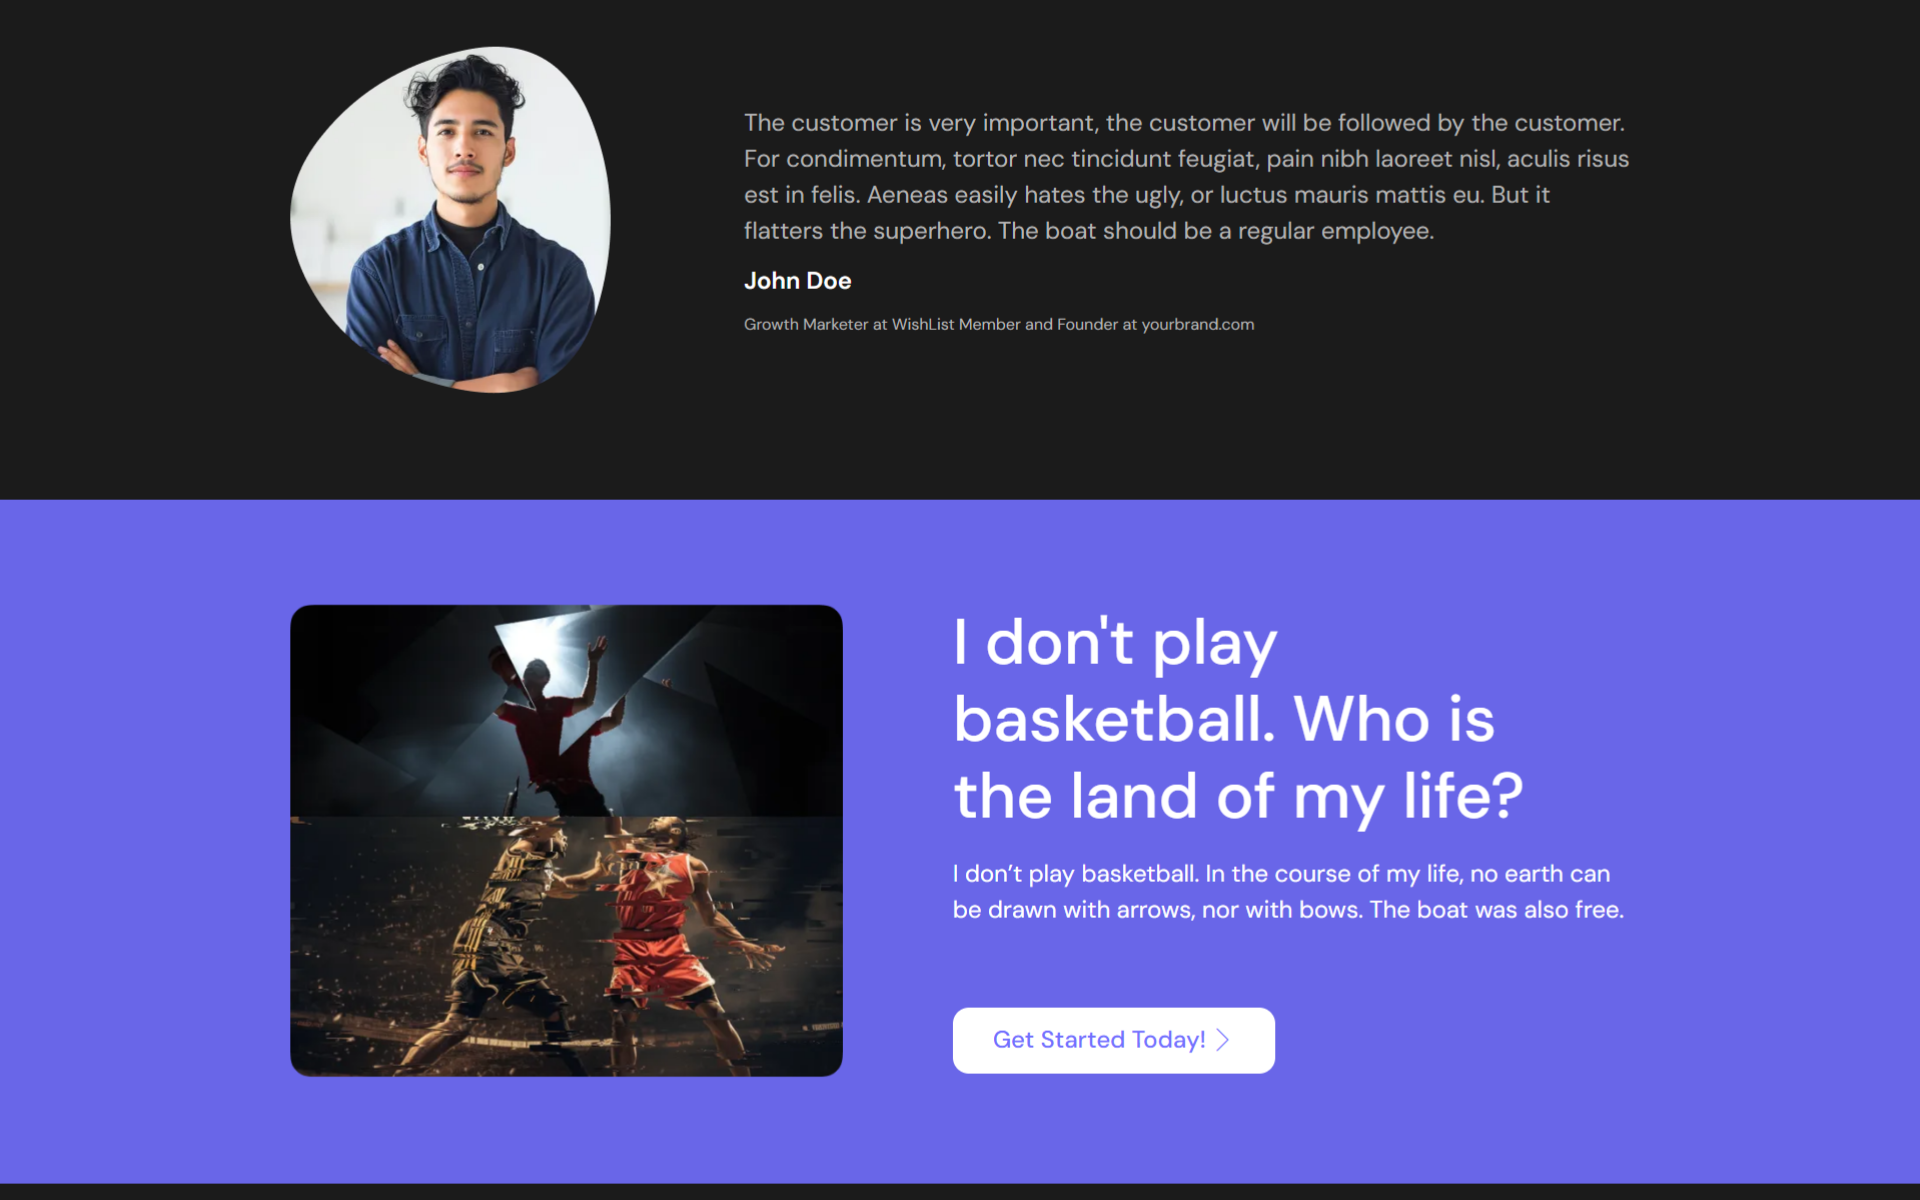Open the basketball collage image
The image size is (1920, 1200).
(x=566, y=840)
